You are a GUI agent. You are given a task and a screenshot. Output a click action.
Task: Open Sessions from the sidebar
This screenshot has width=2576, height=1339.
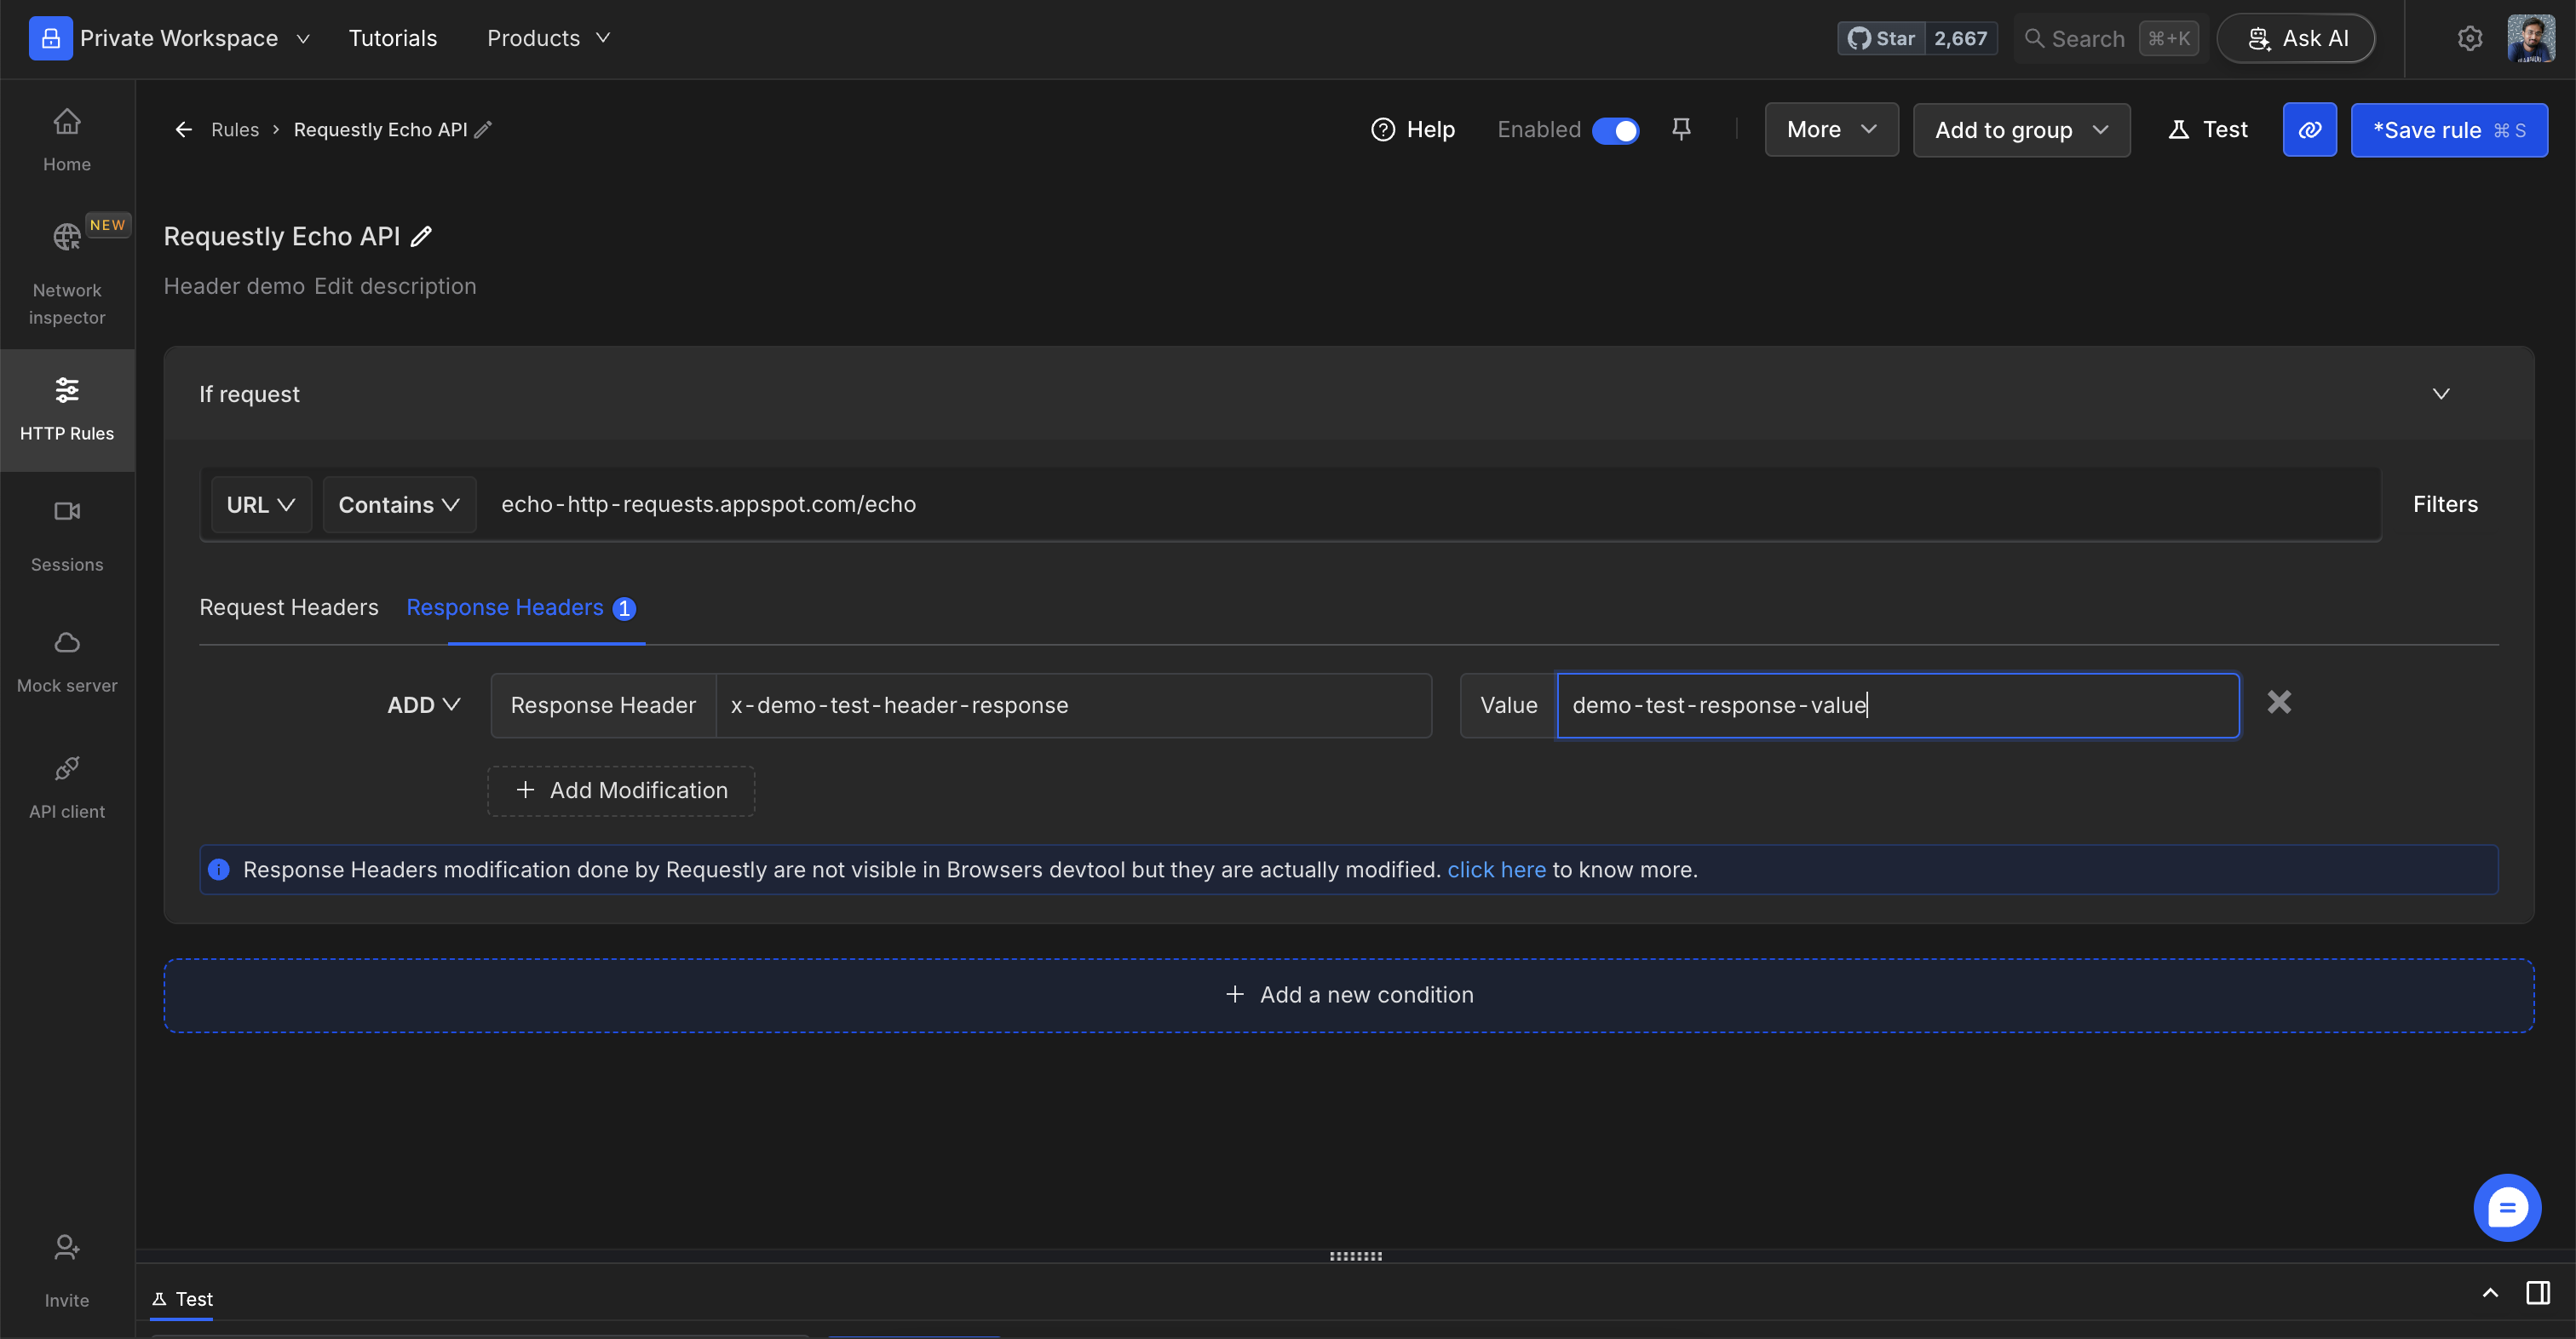click(66, 535)
